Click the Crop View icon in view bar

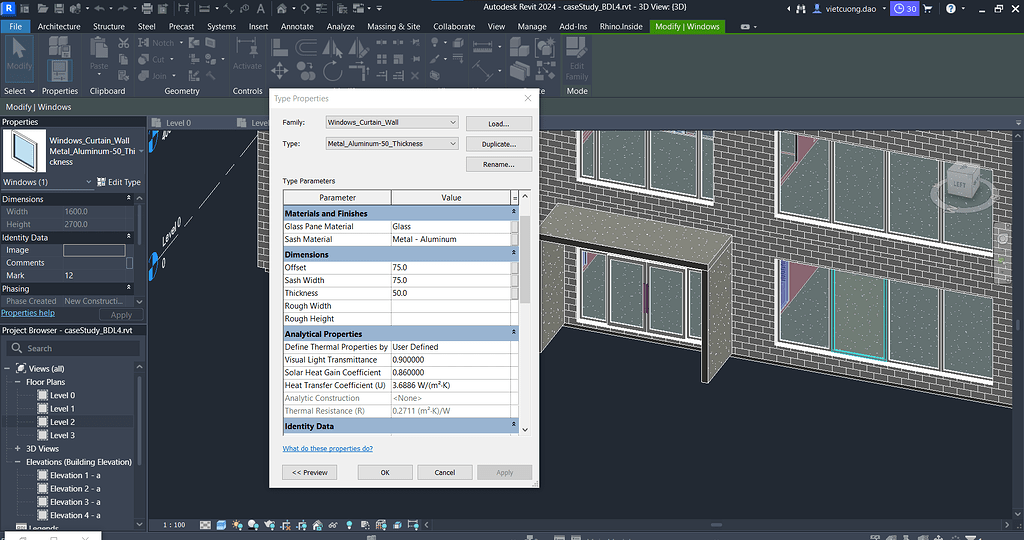[x=285, y=525]
